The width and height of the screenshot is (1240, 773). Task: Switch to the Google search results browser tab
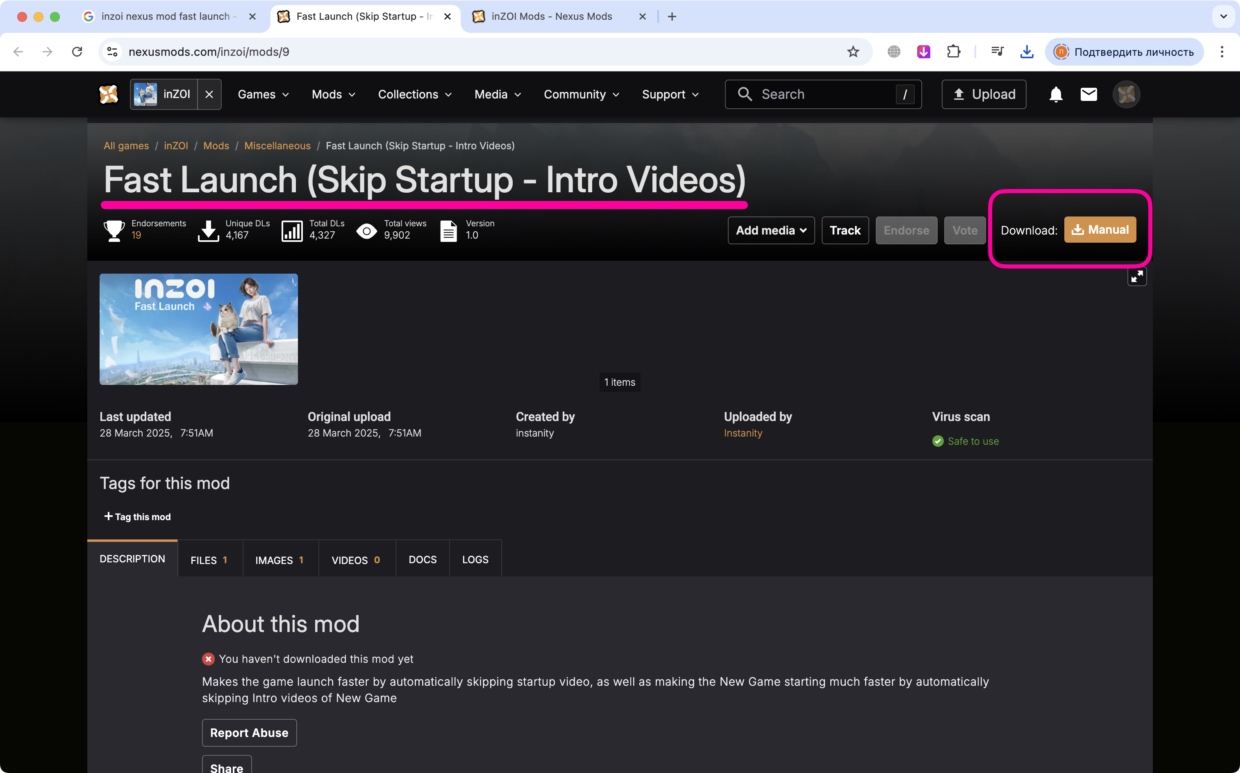(x=166, y=17)
